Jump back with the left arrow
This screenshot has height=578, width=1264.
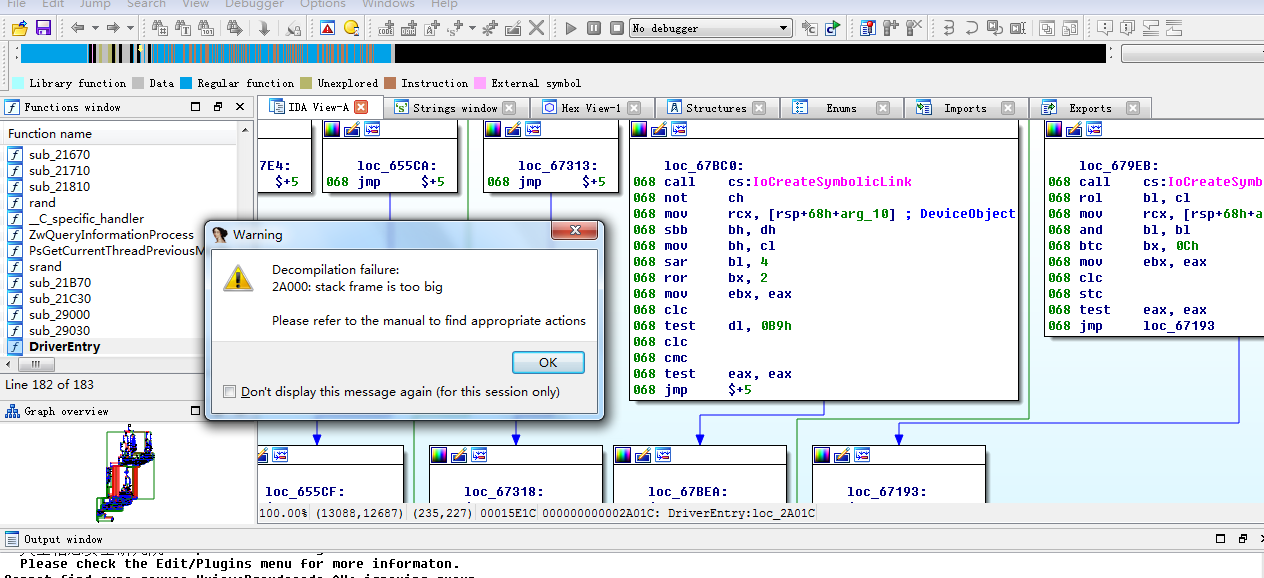(76, 28)
